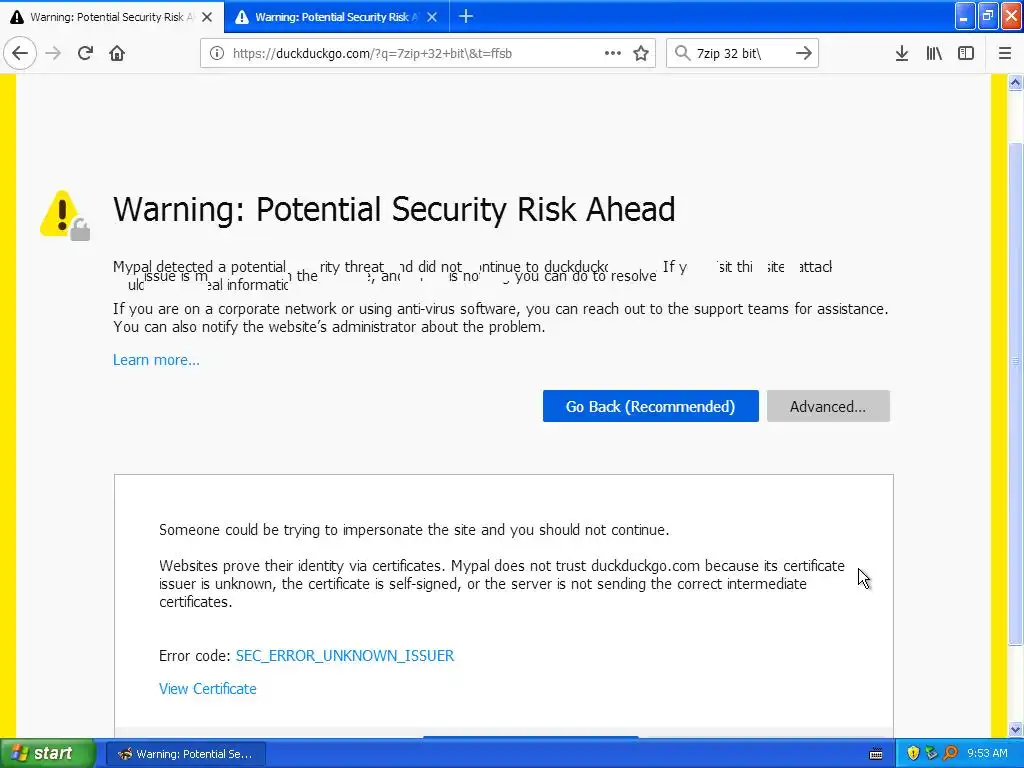Click the search box containing 7zip 32 bit
This screenshot has width=1024, height=768.
point(741,54)
